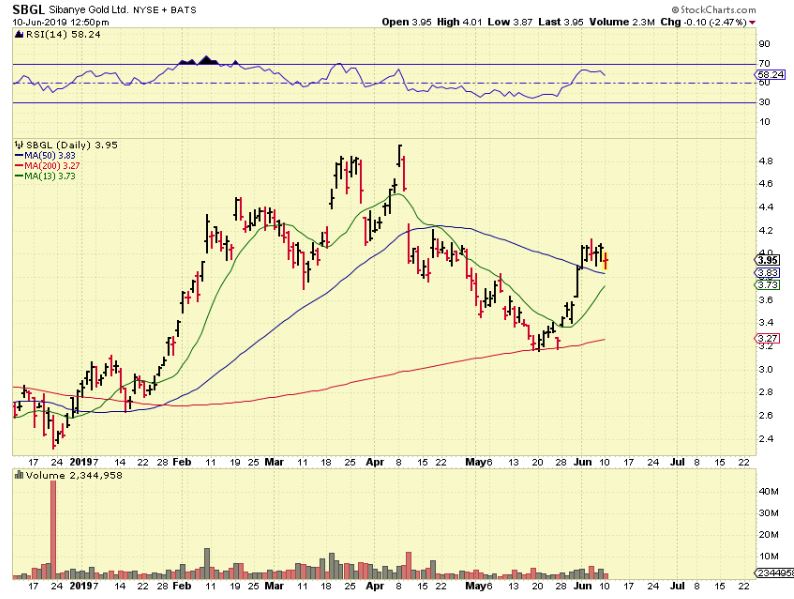Click the Jul label on price chart date axis
This screenshot has height=599, width=794.
(x=677, y=462)
